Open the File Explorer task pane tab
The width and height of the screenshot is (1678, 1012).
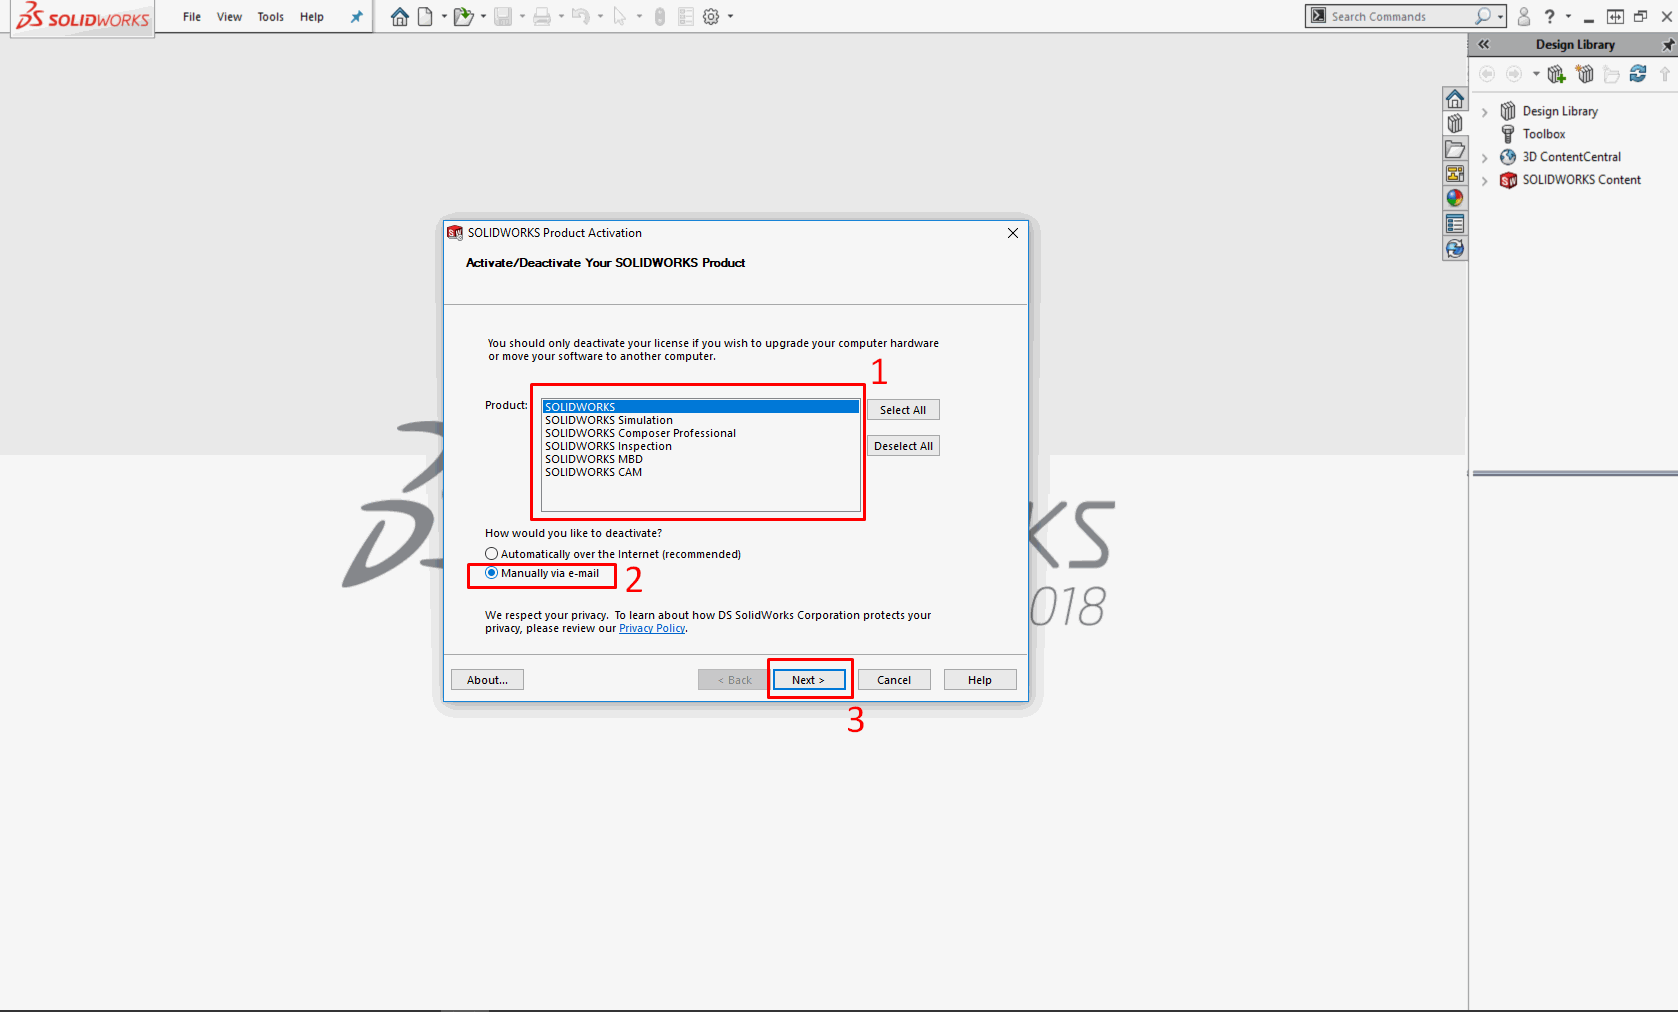1455,150
